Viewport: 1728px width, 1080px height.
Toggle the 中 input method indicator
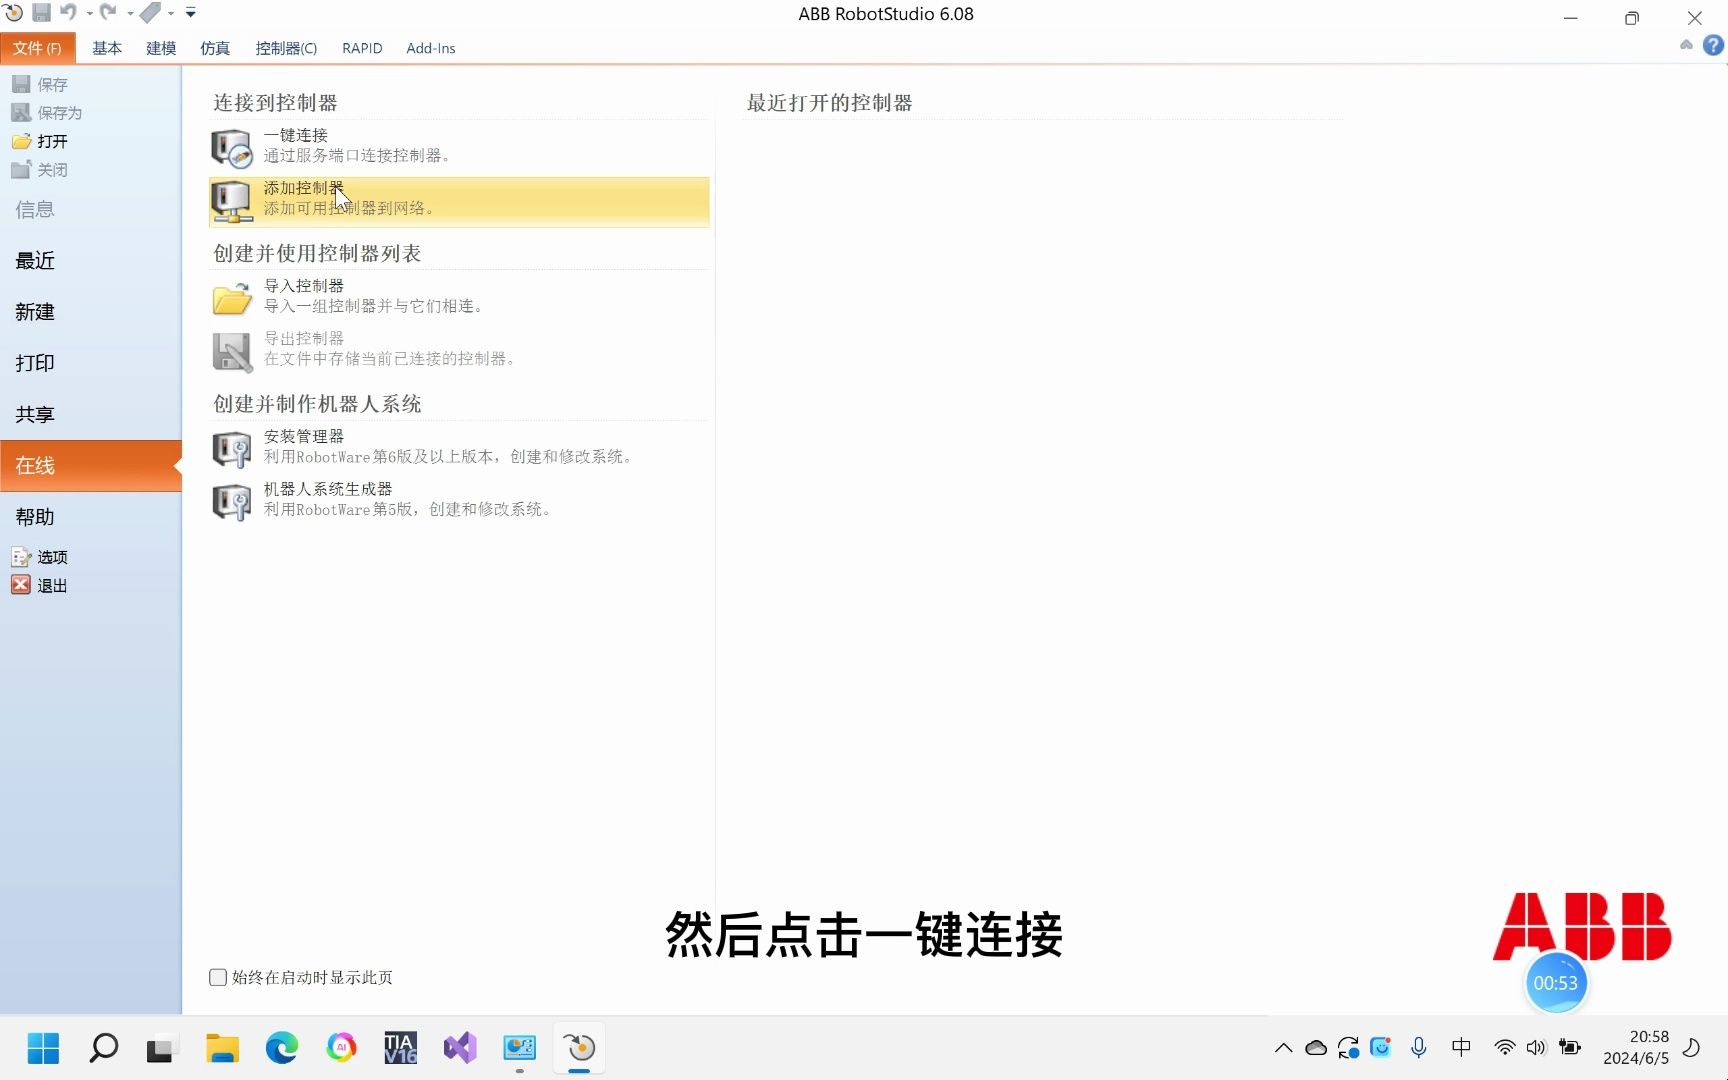(1461, 1047)
